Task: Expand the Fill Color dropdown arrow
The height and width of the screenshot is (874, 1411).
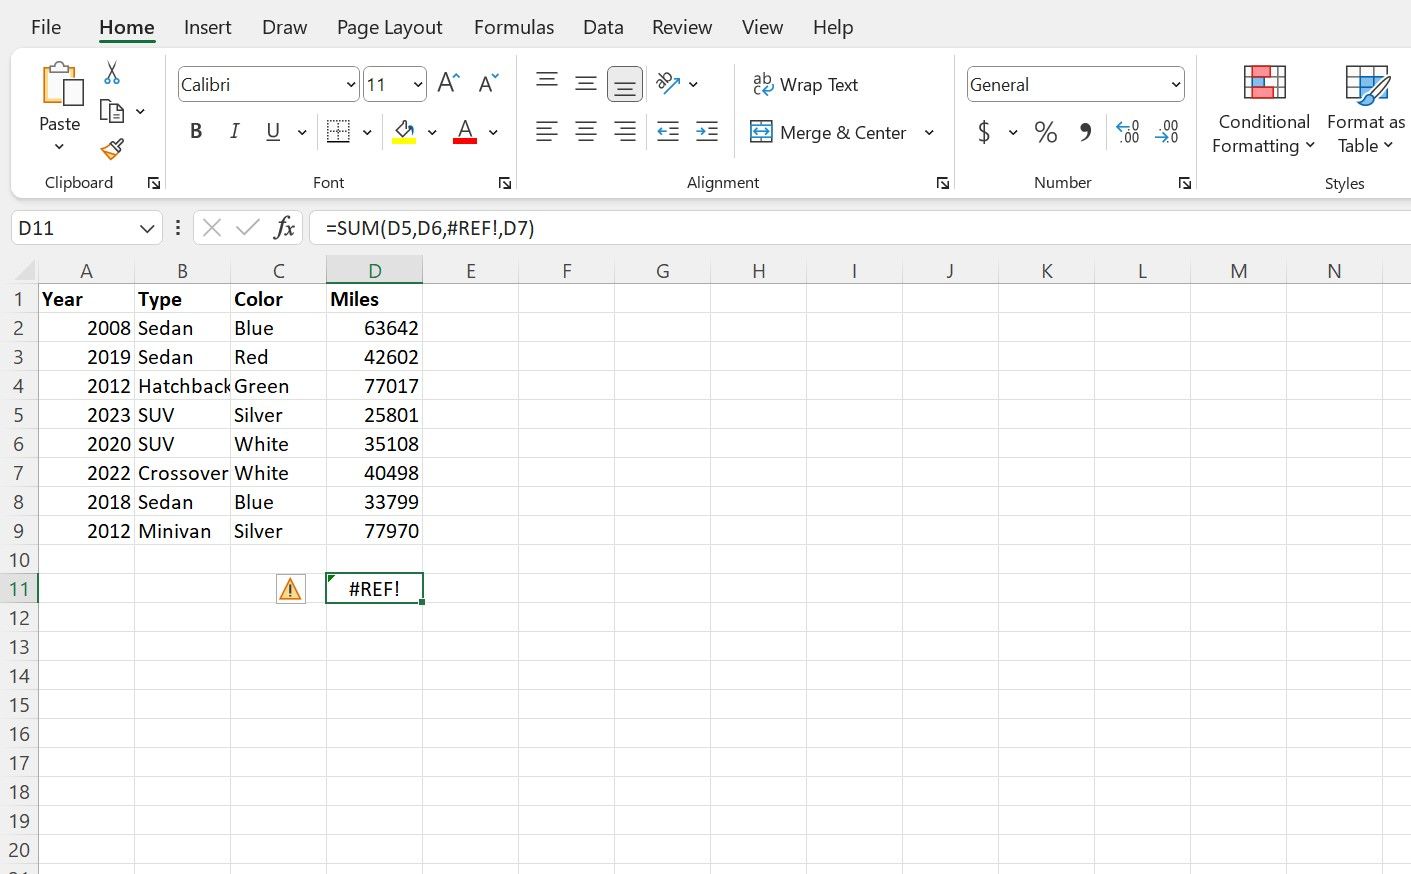Action: point(432,131)
